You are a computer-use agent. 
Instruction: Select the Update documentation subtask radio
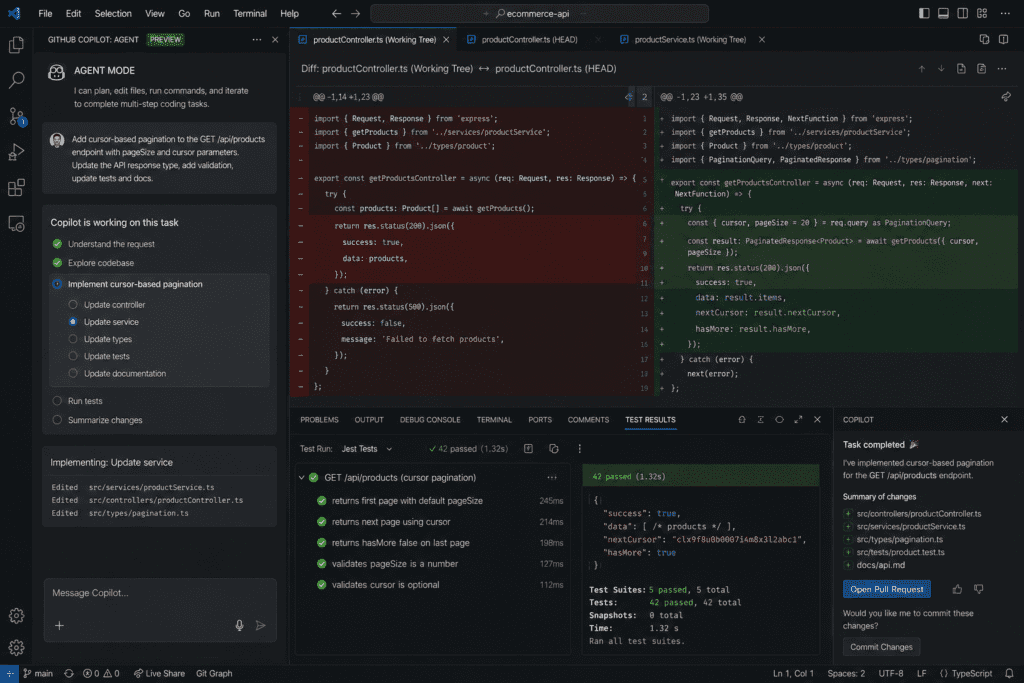click(x=73, y=373)
